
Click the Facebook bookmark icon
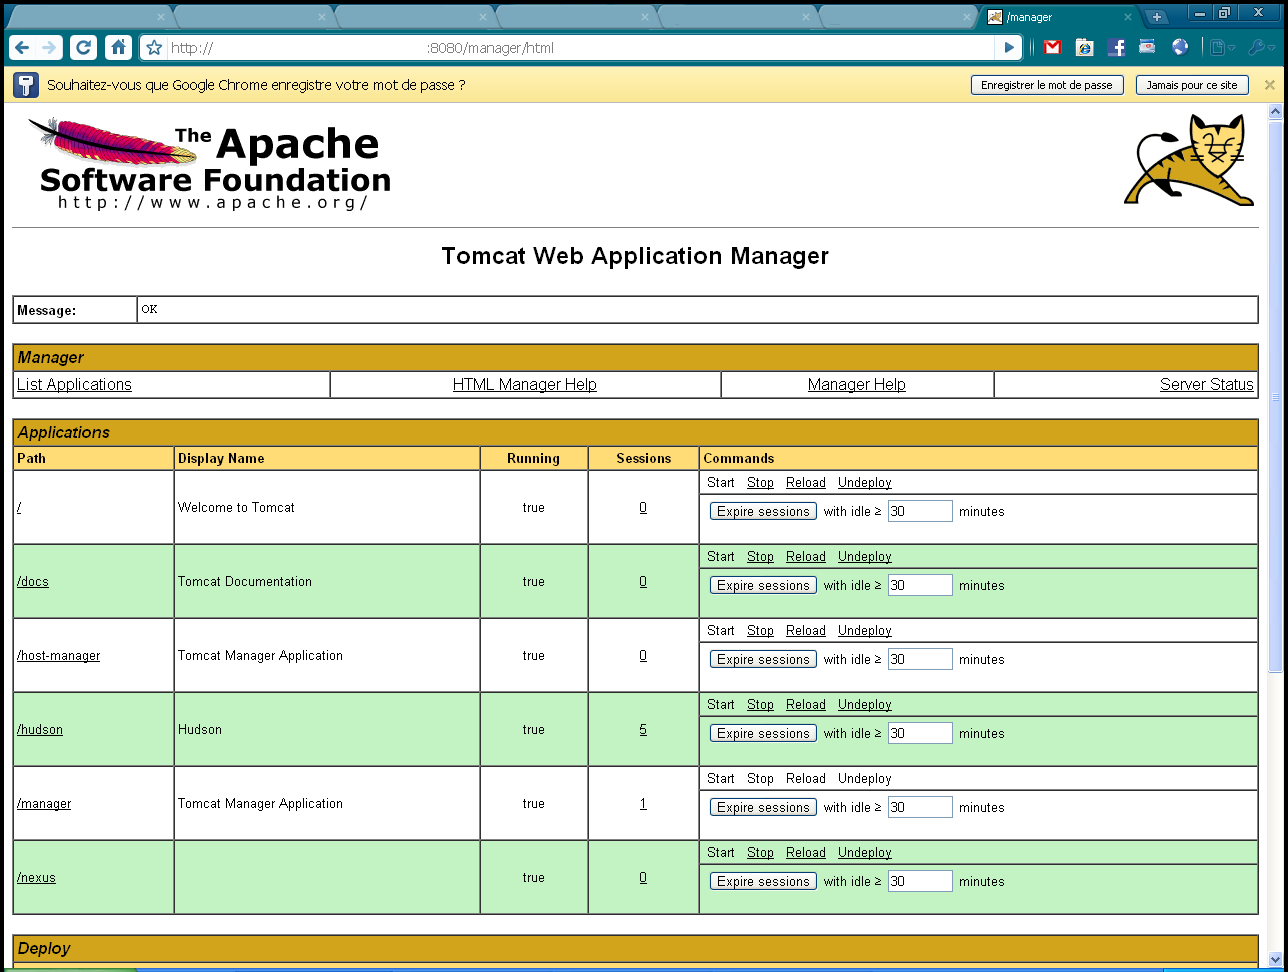pyautogui.click(x=1116, y=47)
